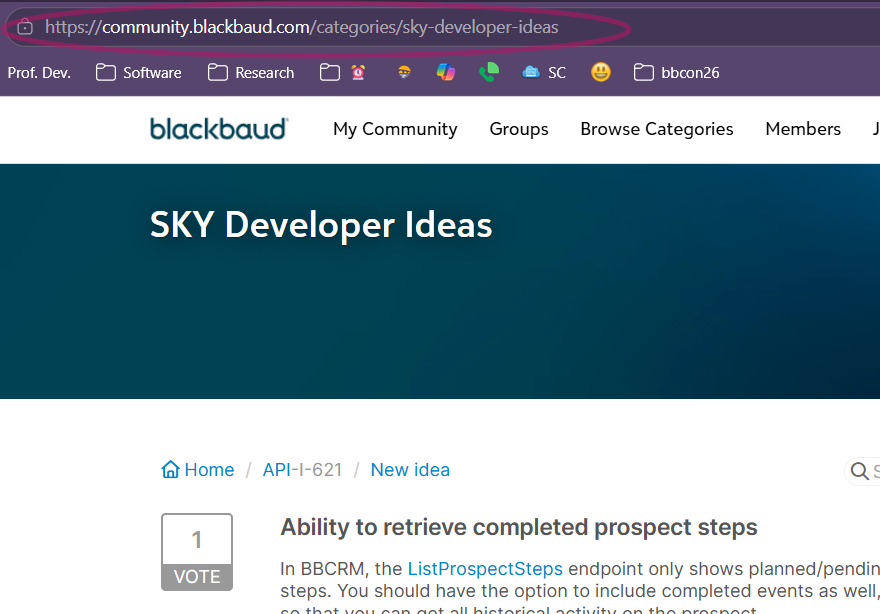This screenshot has height=614, width=880.
Task: Open the bbcon26 bookmarks folder
Action: coord(676,73)
